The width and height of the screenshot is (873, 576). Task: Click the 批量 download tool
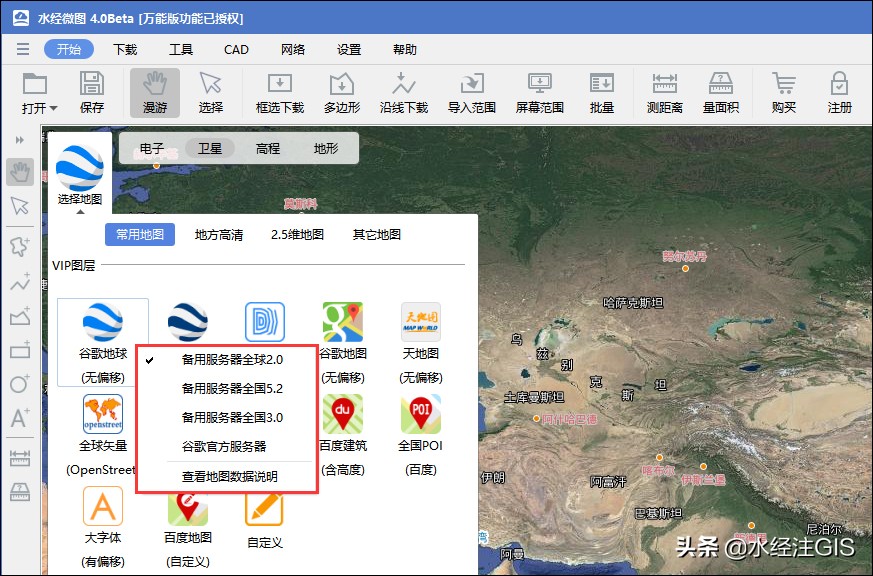(601, 92)
